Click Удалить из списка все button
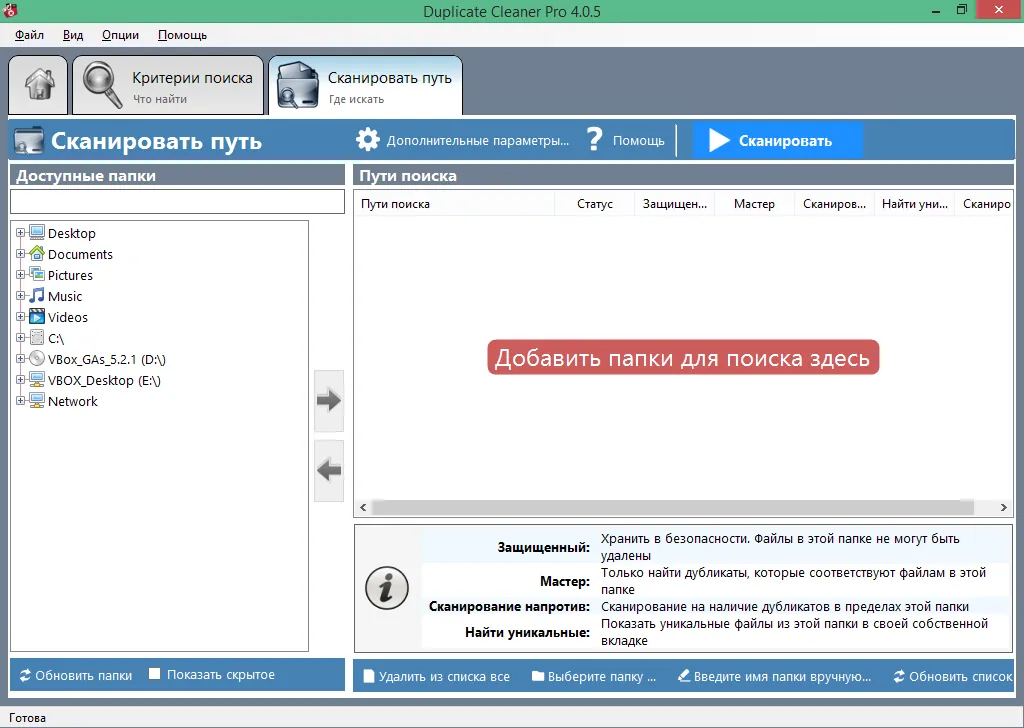The image size is (1024, 728). 436,676
